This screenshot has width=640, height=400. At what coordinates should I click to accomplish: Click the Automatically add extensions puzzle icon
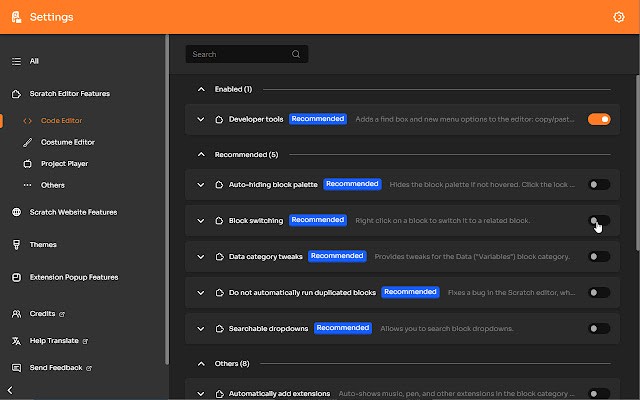tap(219, 394)
